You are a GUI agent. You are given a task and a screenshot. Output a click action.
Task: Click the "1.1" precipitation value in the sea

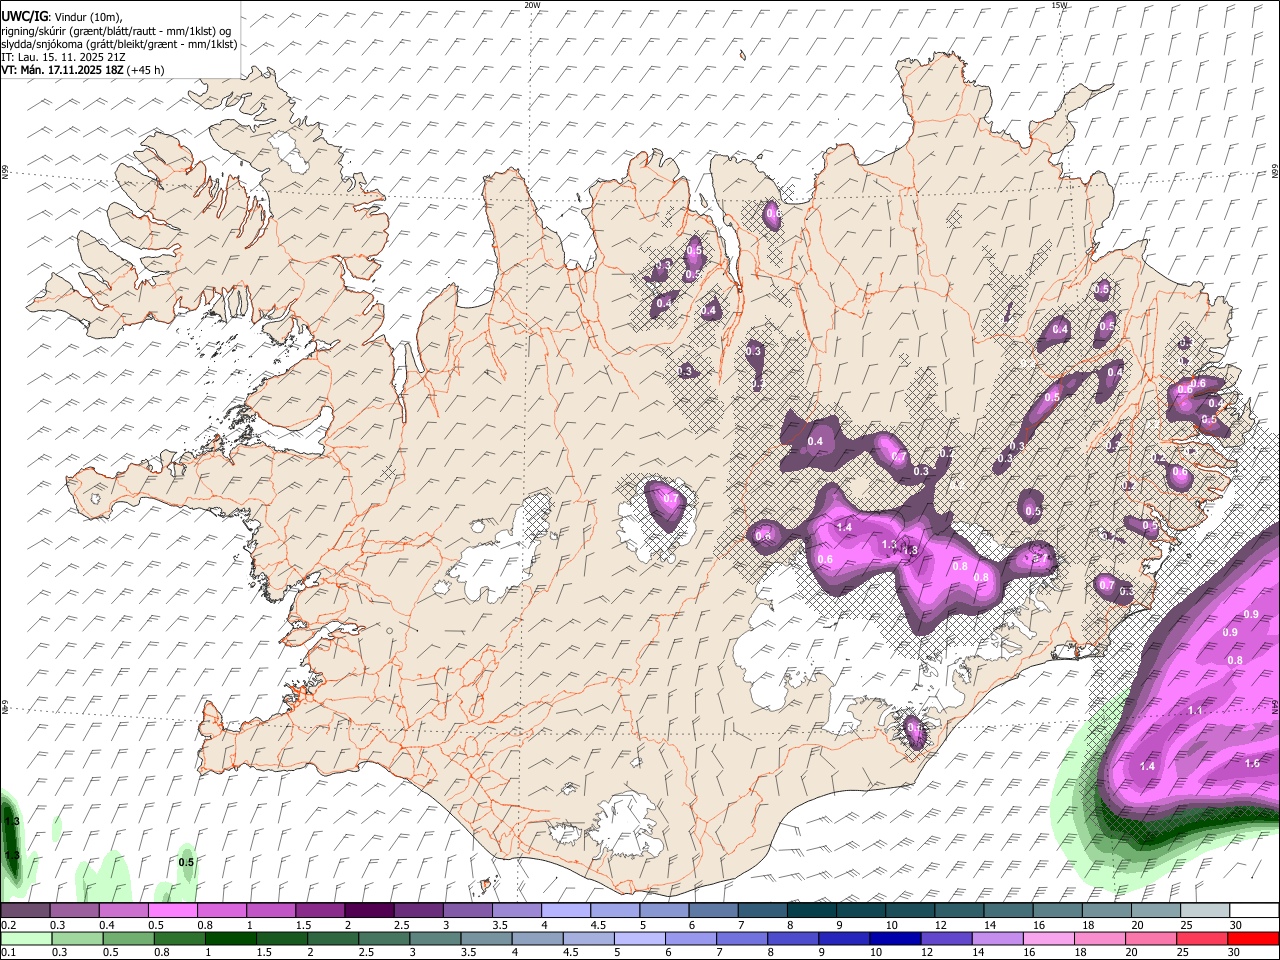(1195, 710)
